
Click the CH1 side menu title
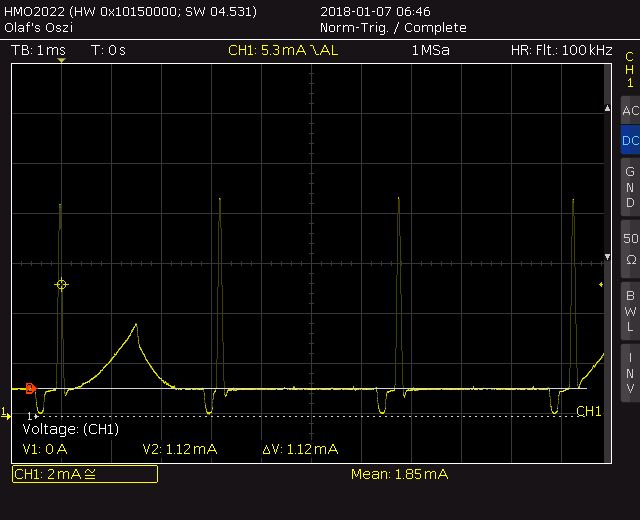pyautogui.click(x=630, y=69)
